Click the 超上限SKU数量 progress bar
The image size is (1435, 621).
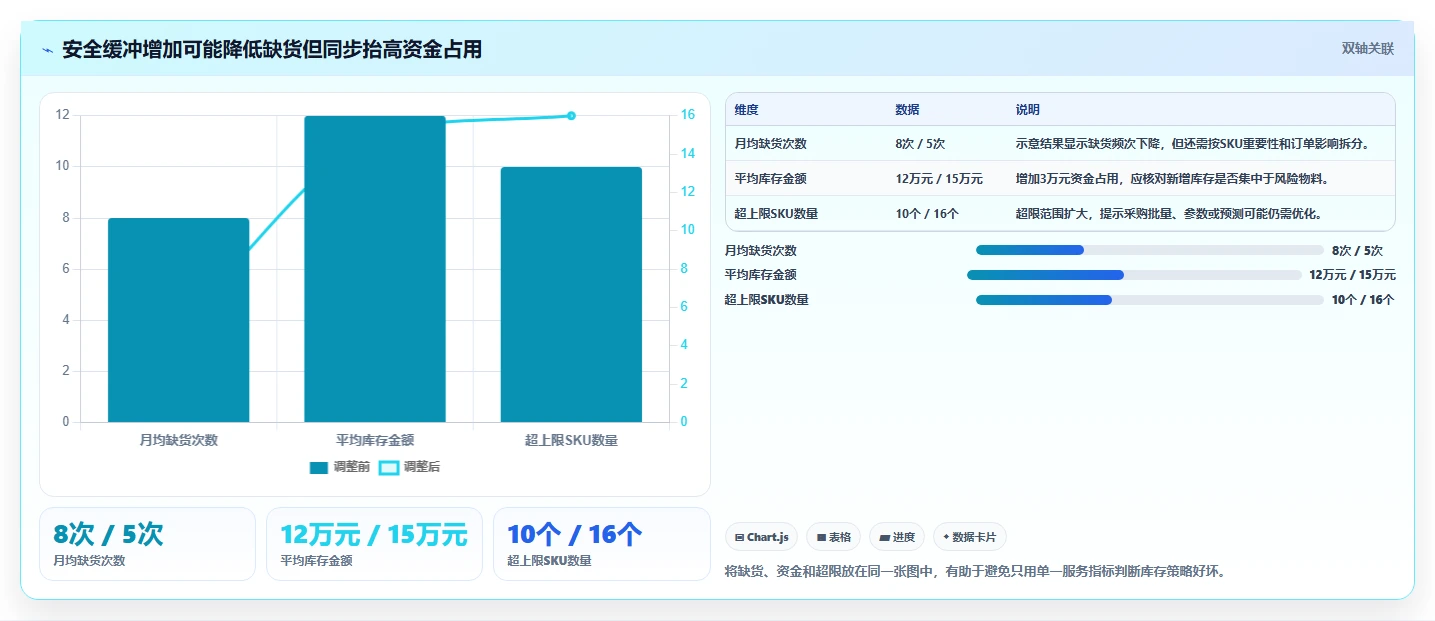pos(1149,299)
